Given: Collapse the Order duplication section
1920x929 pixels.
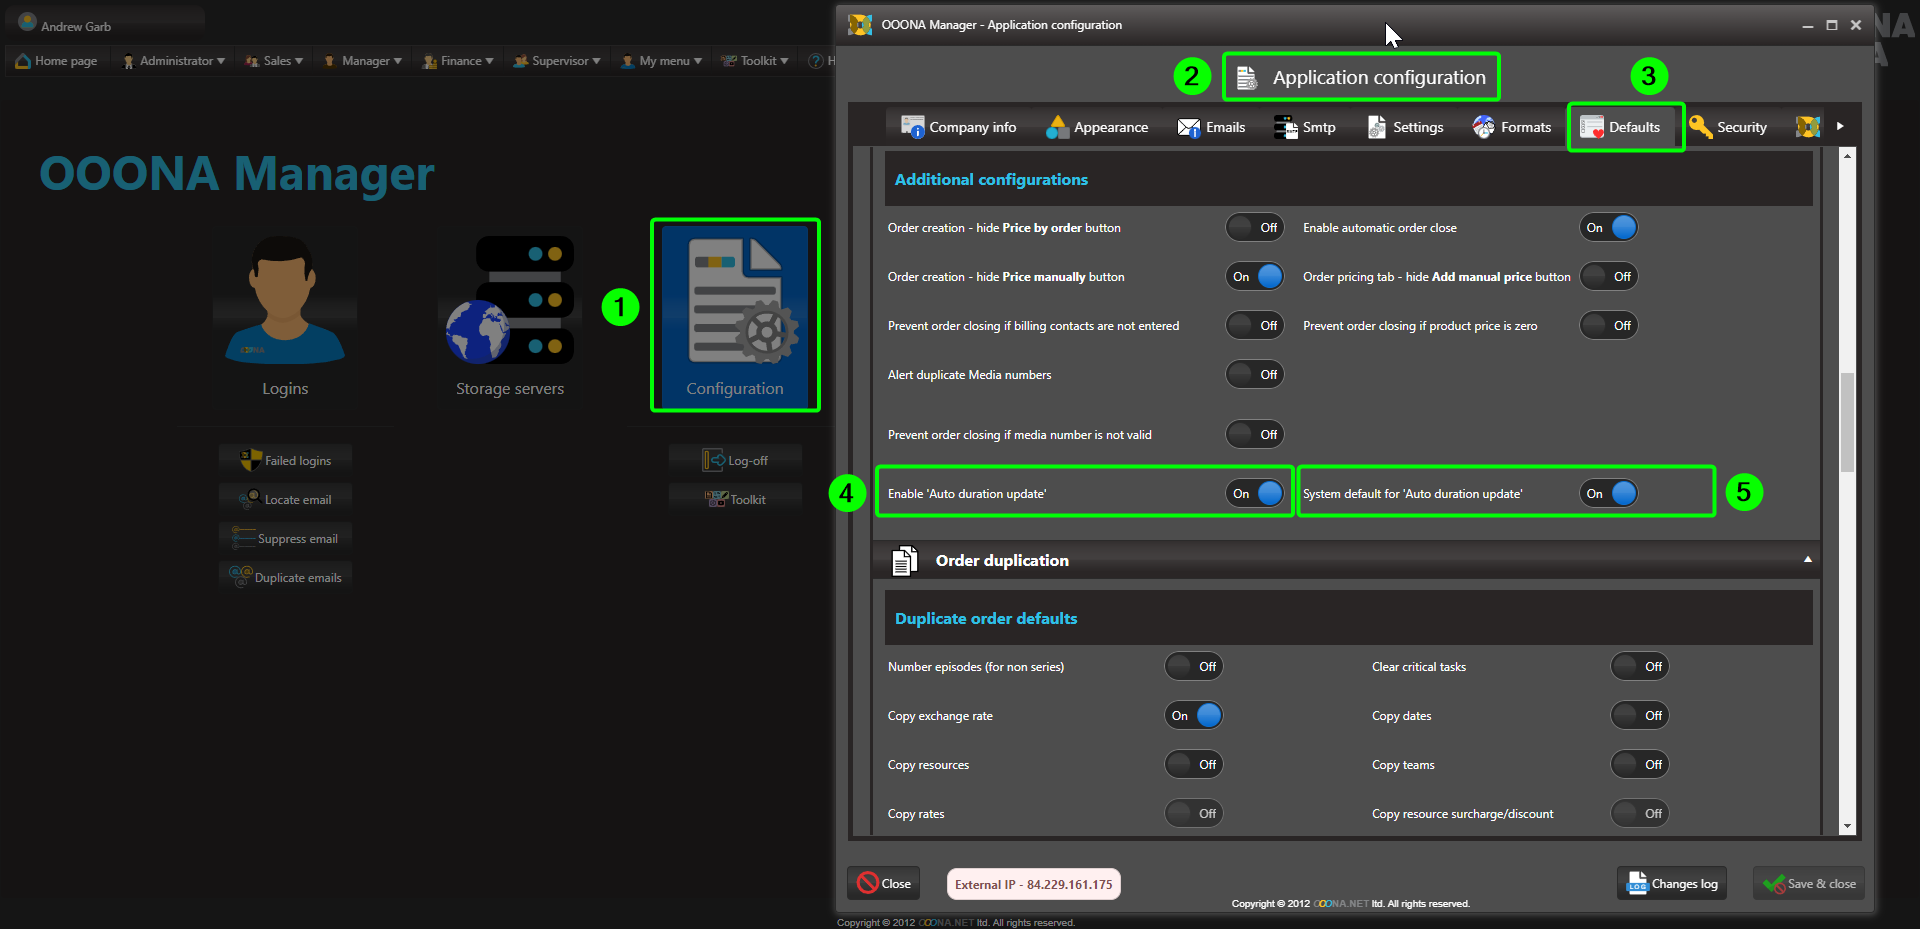Looking at the screenshot, I should pos(1807,560).
